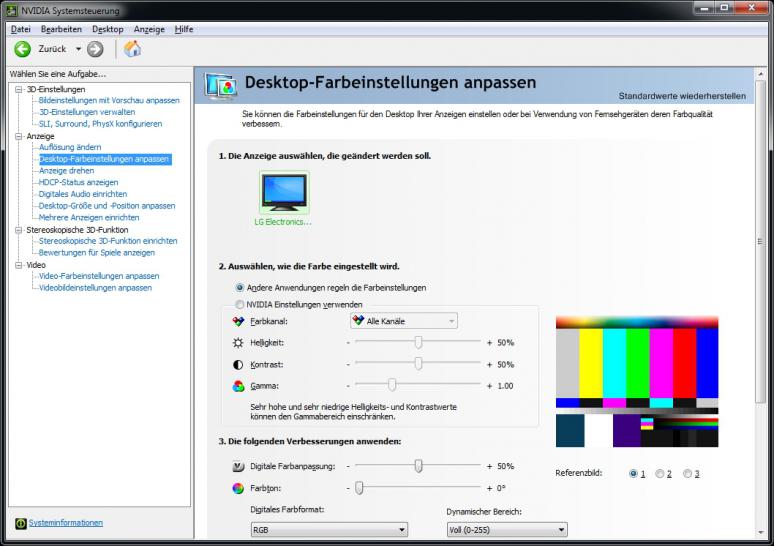This screenshot has height=546, width=774.
Task: Click the Desktop-Farbeinstellungen header monitor icon
Action: point(220,86)
